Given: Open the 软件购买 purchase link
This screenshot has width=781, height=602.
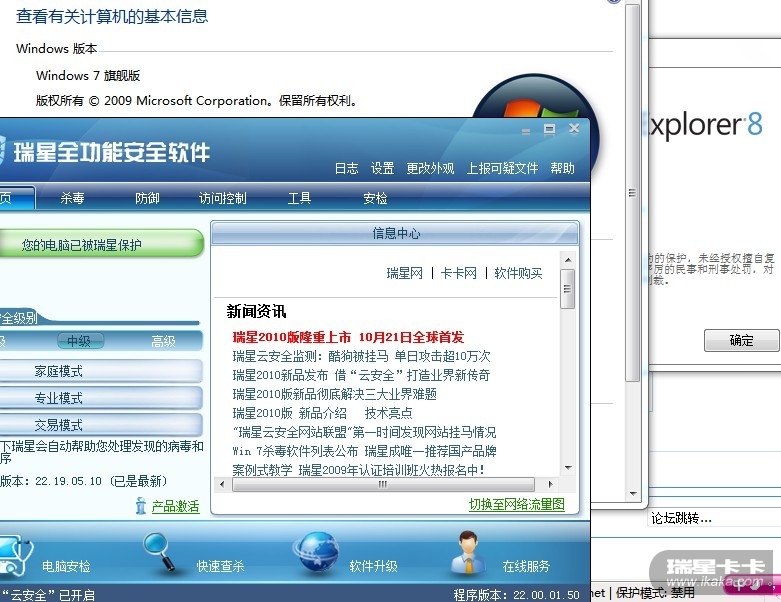Looking at the screenshot, I should click(518, 273).
